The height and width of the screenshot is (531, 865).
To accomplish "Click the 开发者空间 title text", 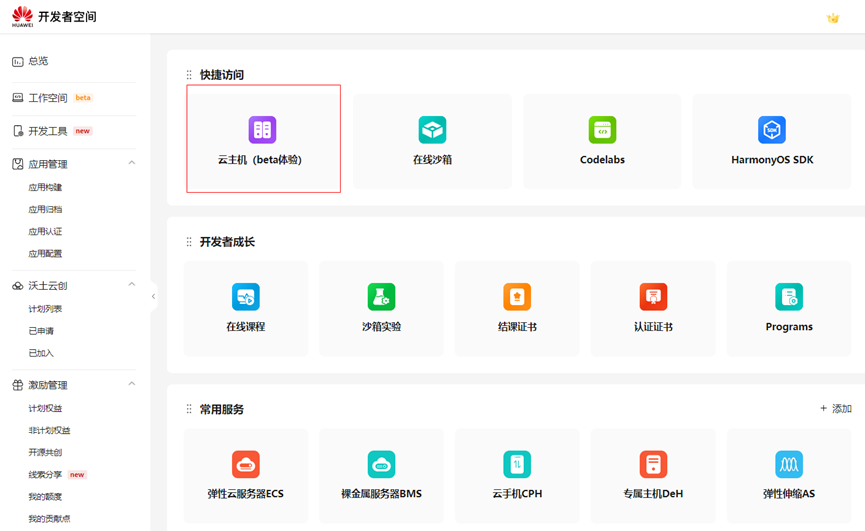I will click(x=67, y=17).
